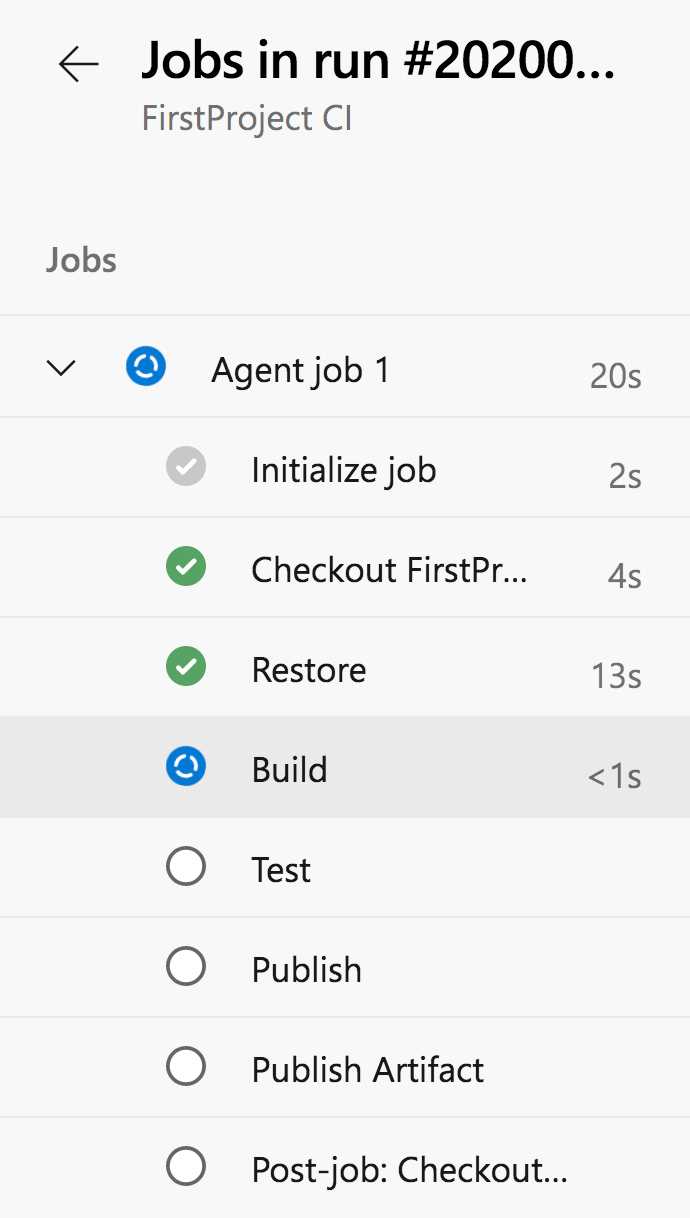Open the Checkout FirstPr step
The height and width of the screenshot is (1218, 690).
point(390,569)
